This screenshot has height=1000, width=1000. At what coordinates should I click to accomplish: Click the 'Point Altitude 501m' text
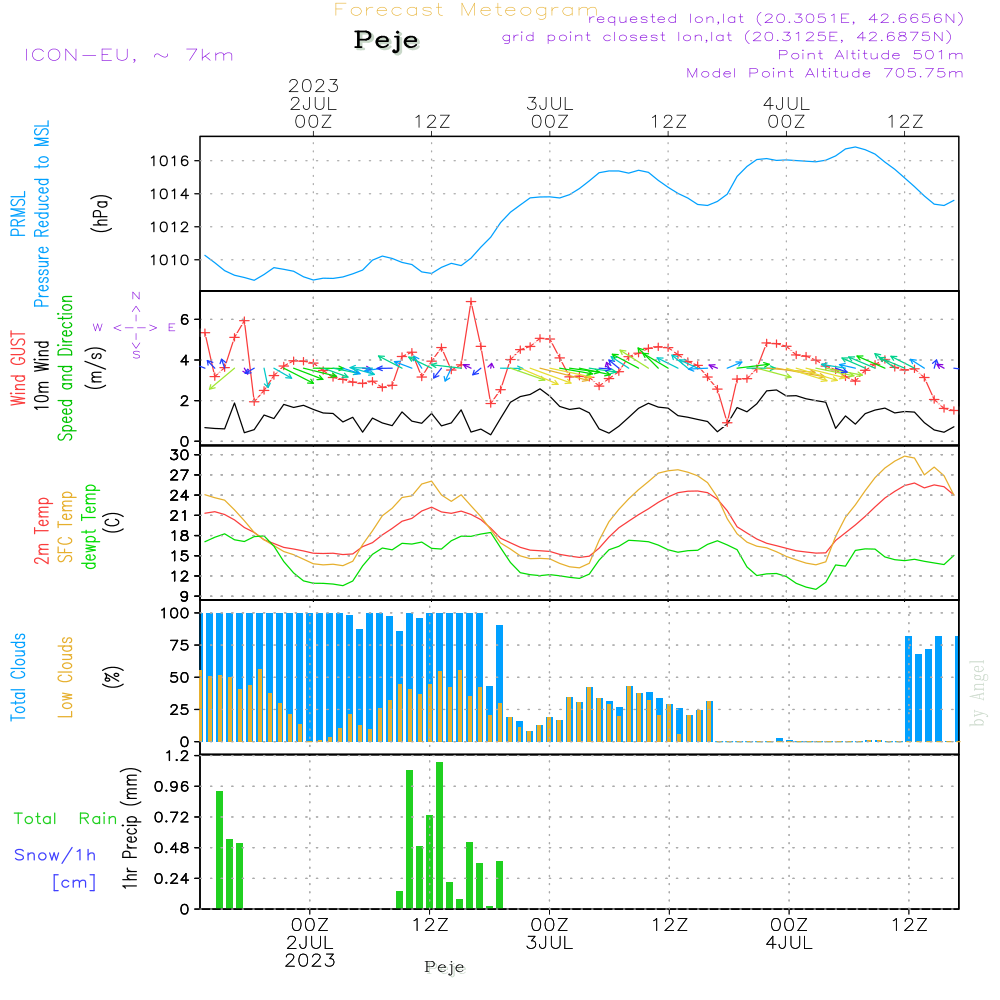click(x=871, y=55)
